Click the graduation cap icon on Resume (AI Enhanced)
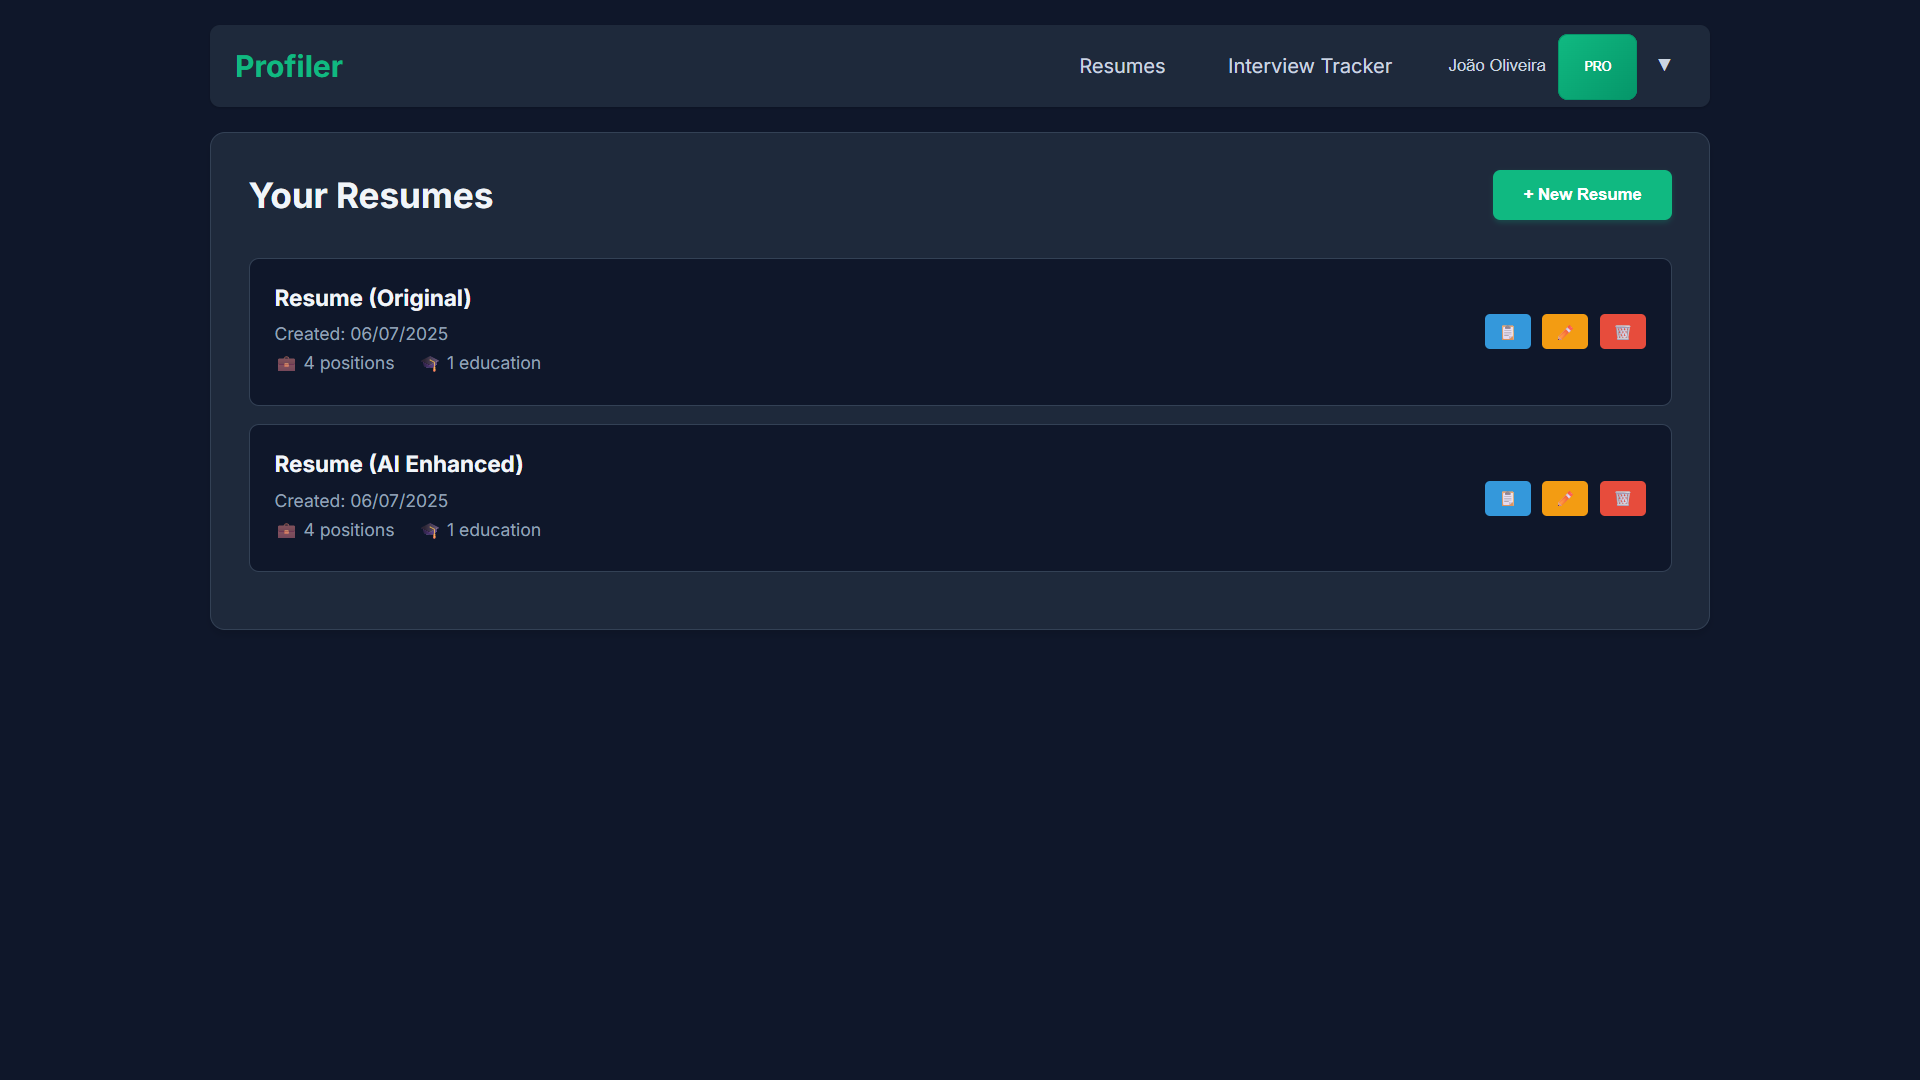The image size is (1920, 1080). pyautogui.click(x=430, y=531)
